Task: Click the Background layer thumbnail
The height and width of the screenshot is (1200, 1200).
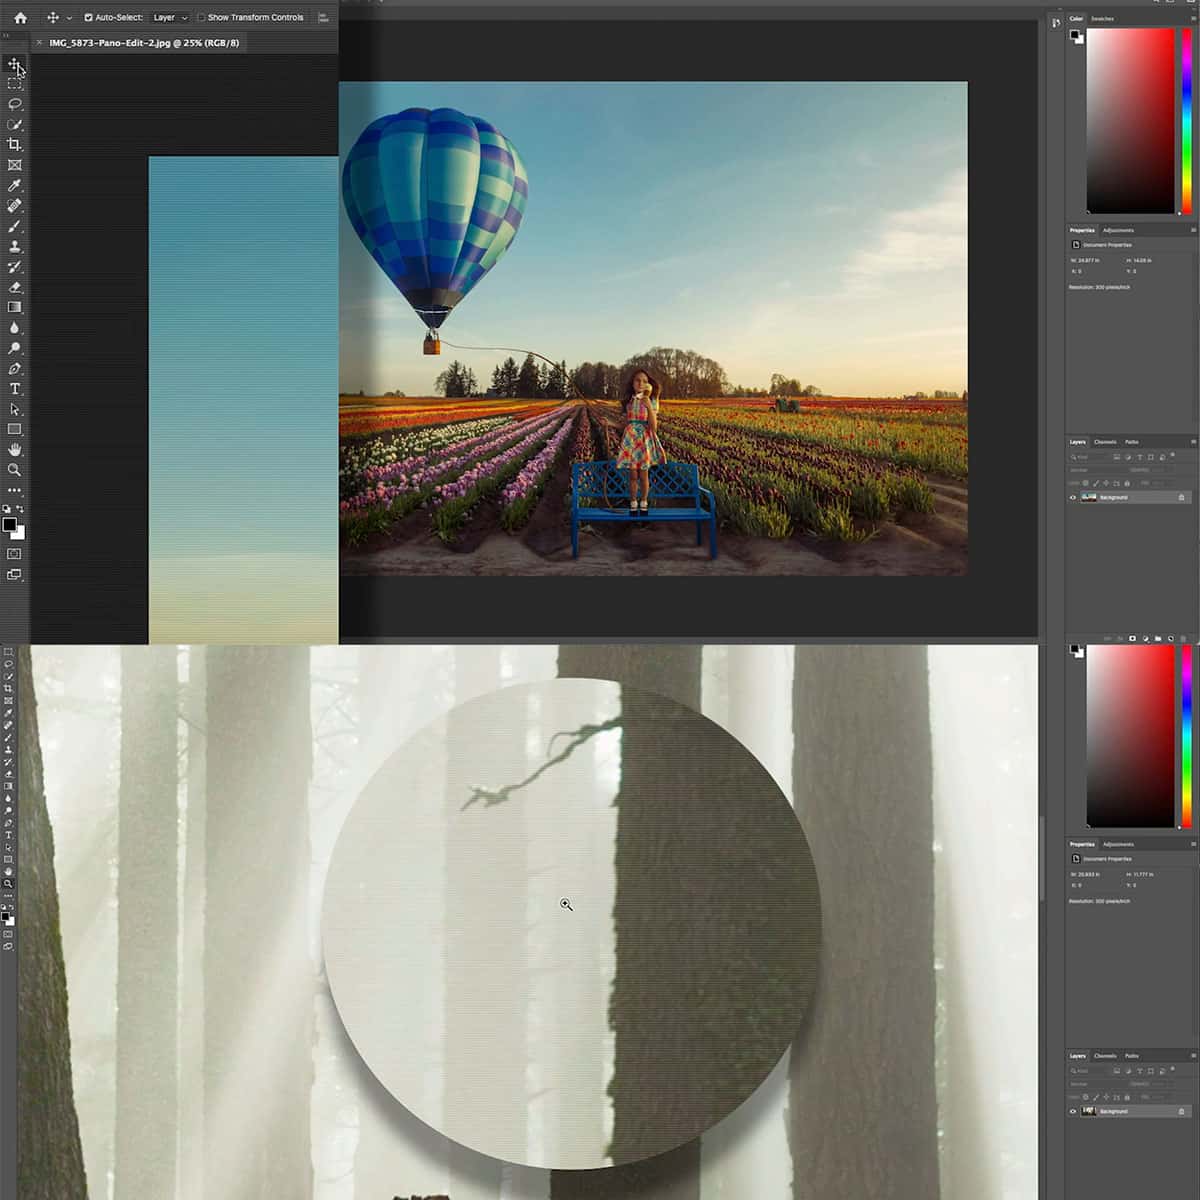Action: tap(1088, 497)
